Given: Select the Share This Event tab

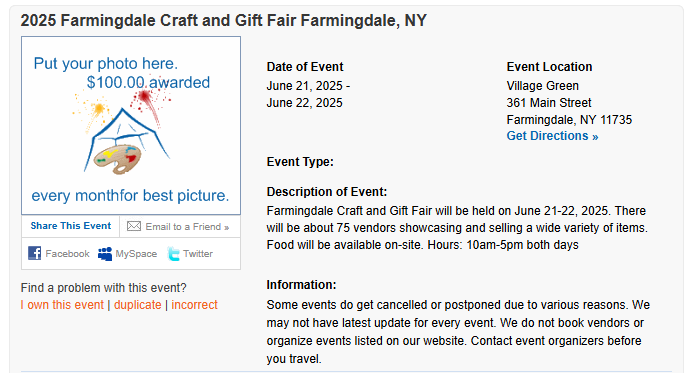Looking at the screenshot, I should [x=71, y=226].
